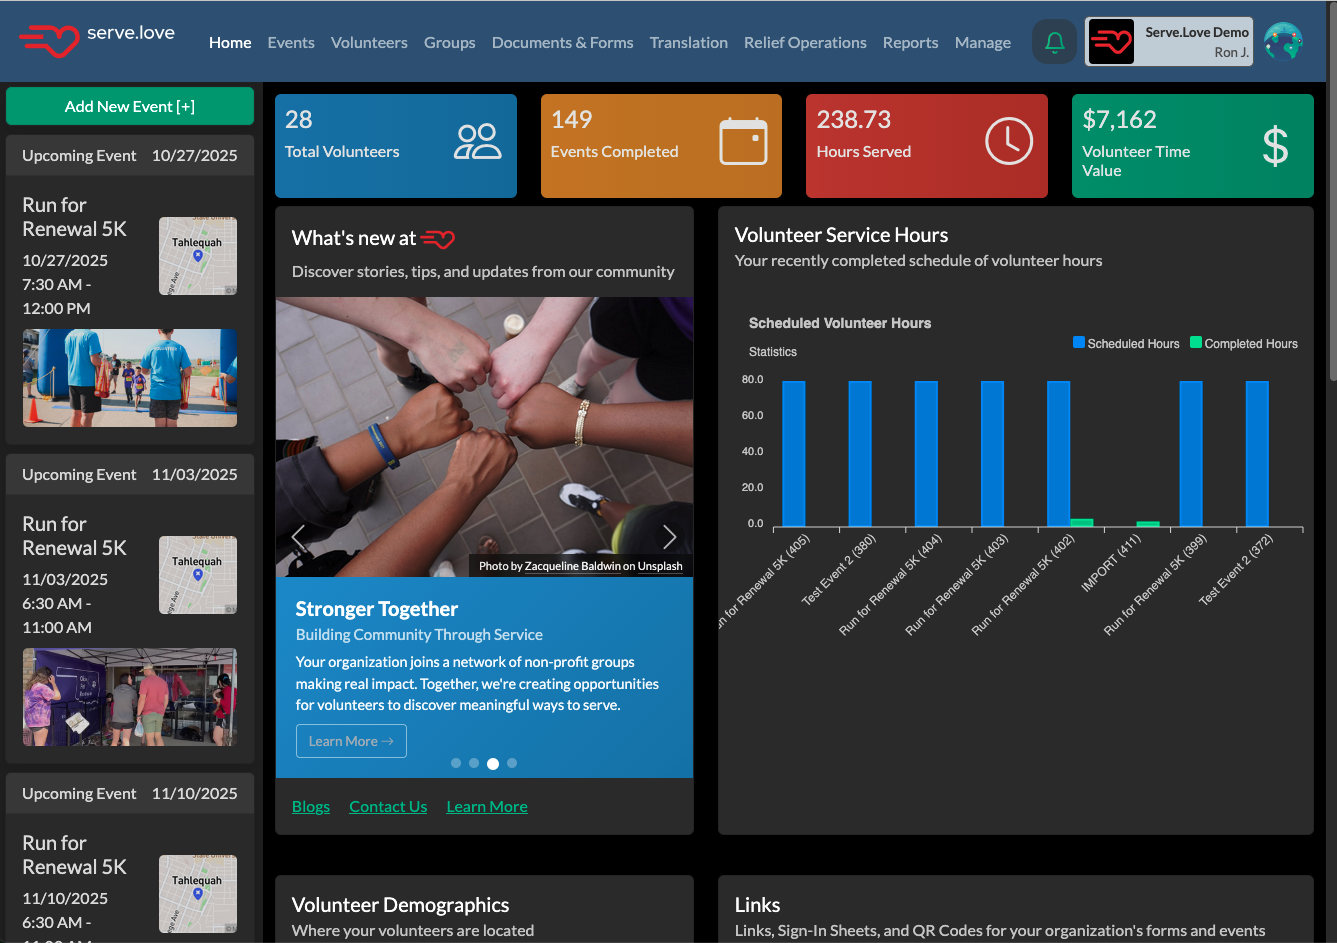Select the last carousel dot

point(512,763)
